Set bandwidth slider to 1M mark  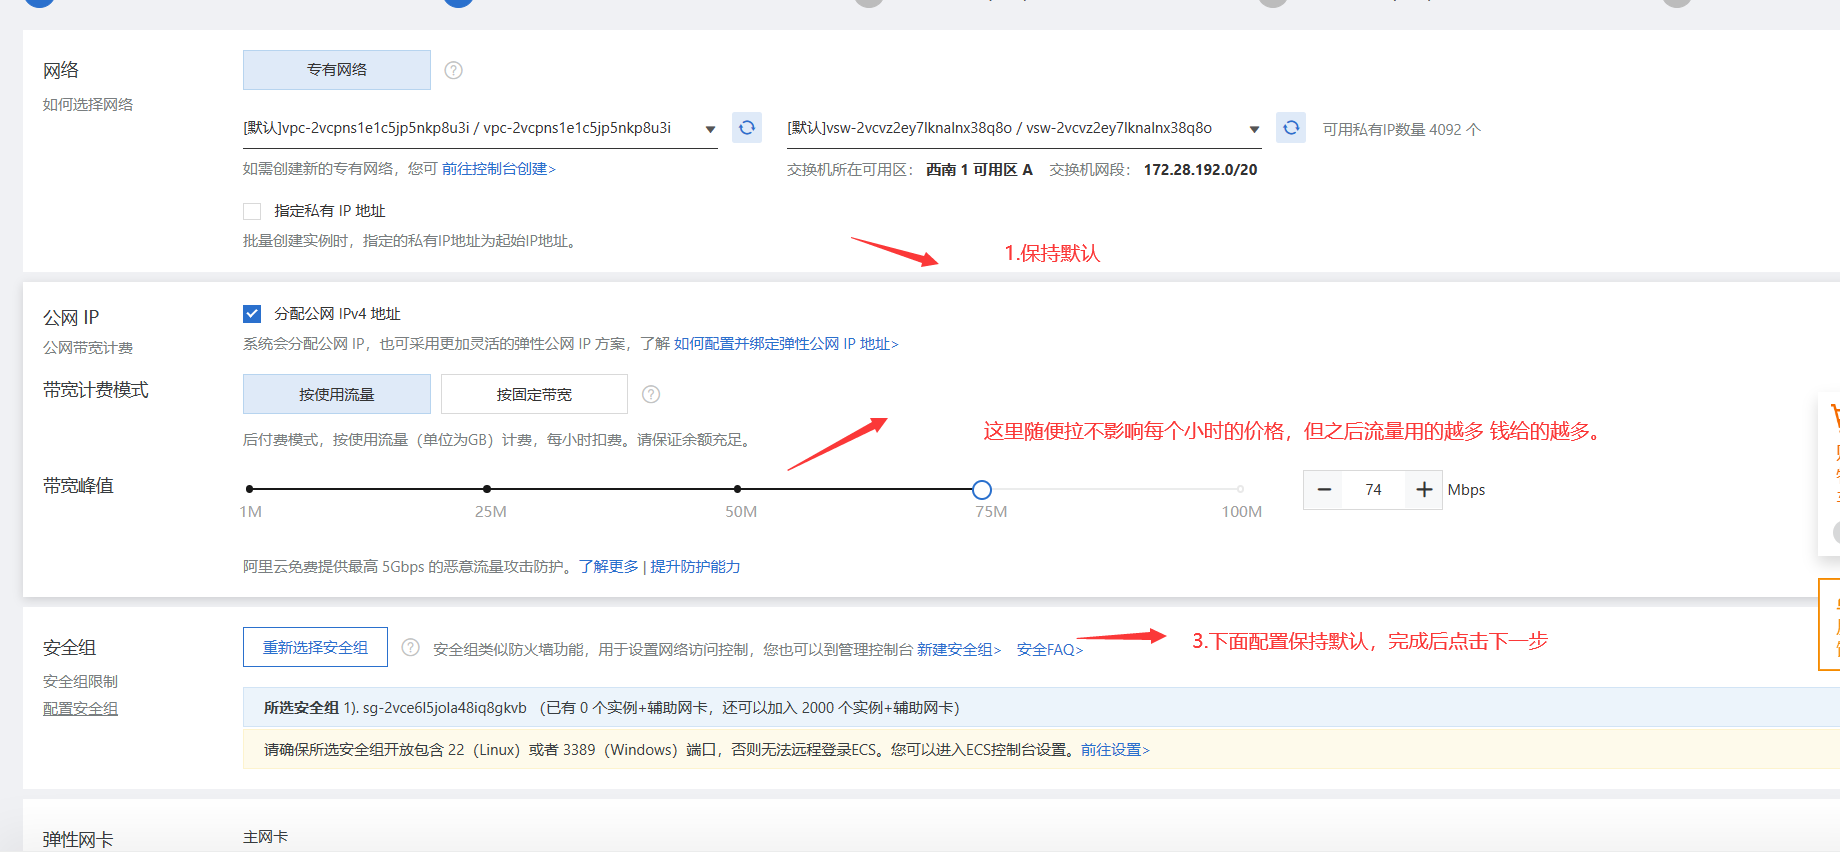tap(250, 489)
